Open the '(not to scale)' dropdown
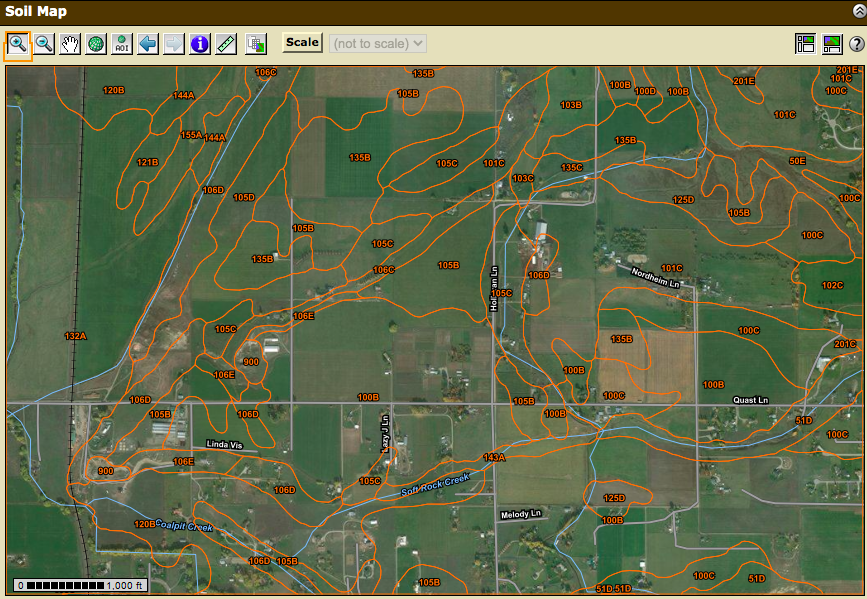The height and width of the screenshot is (599, 867). click(378, 43)
